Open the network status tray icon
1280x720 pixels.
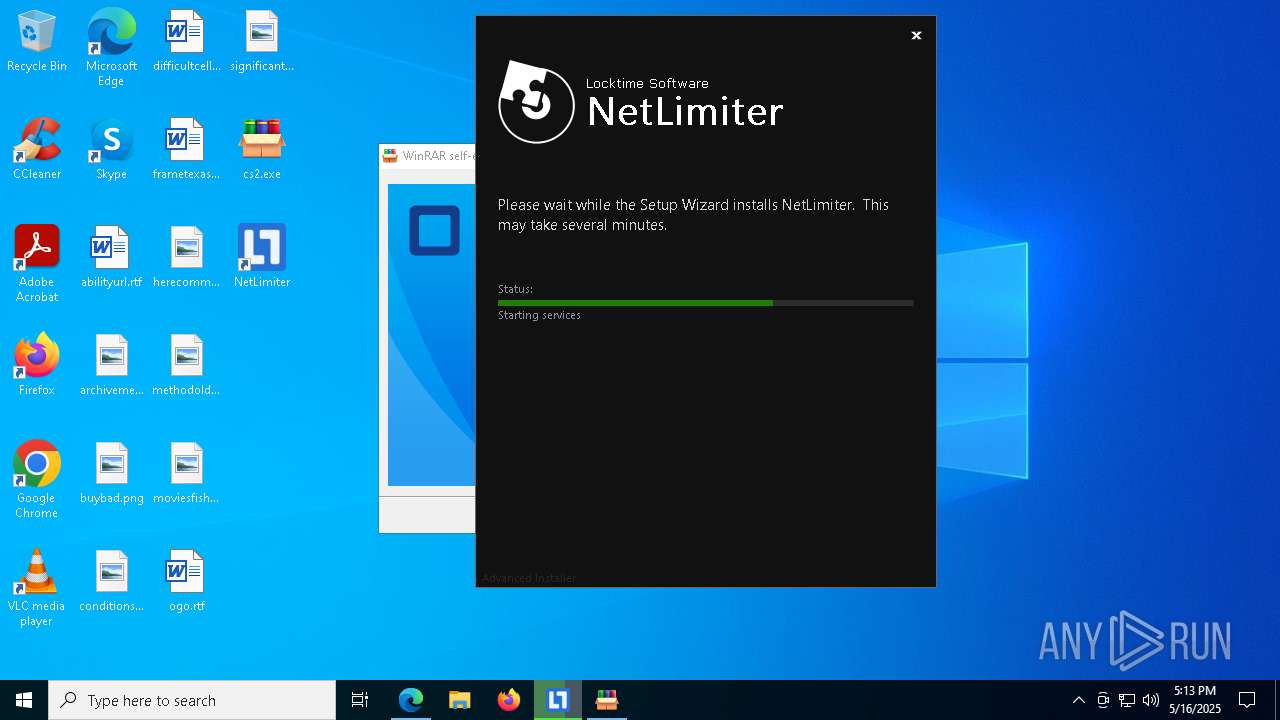tap(1127, 700)
